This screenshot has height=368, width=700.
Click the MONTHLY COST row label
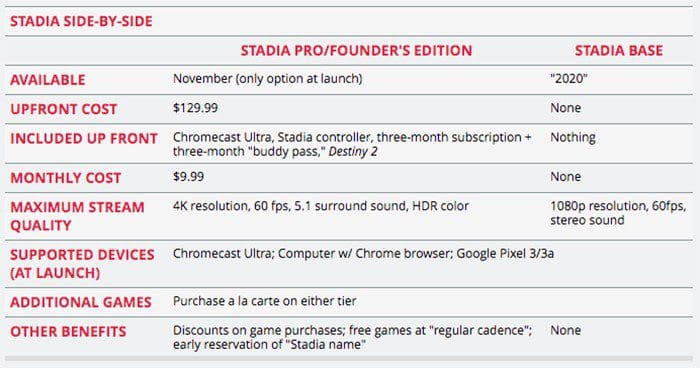click(66, 178)
